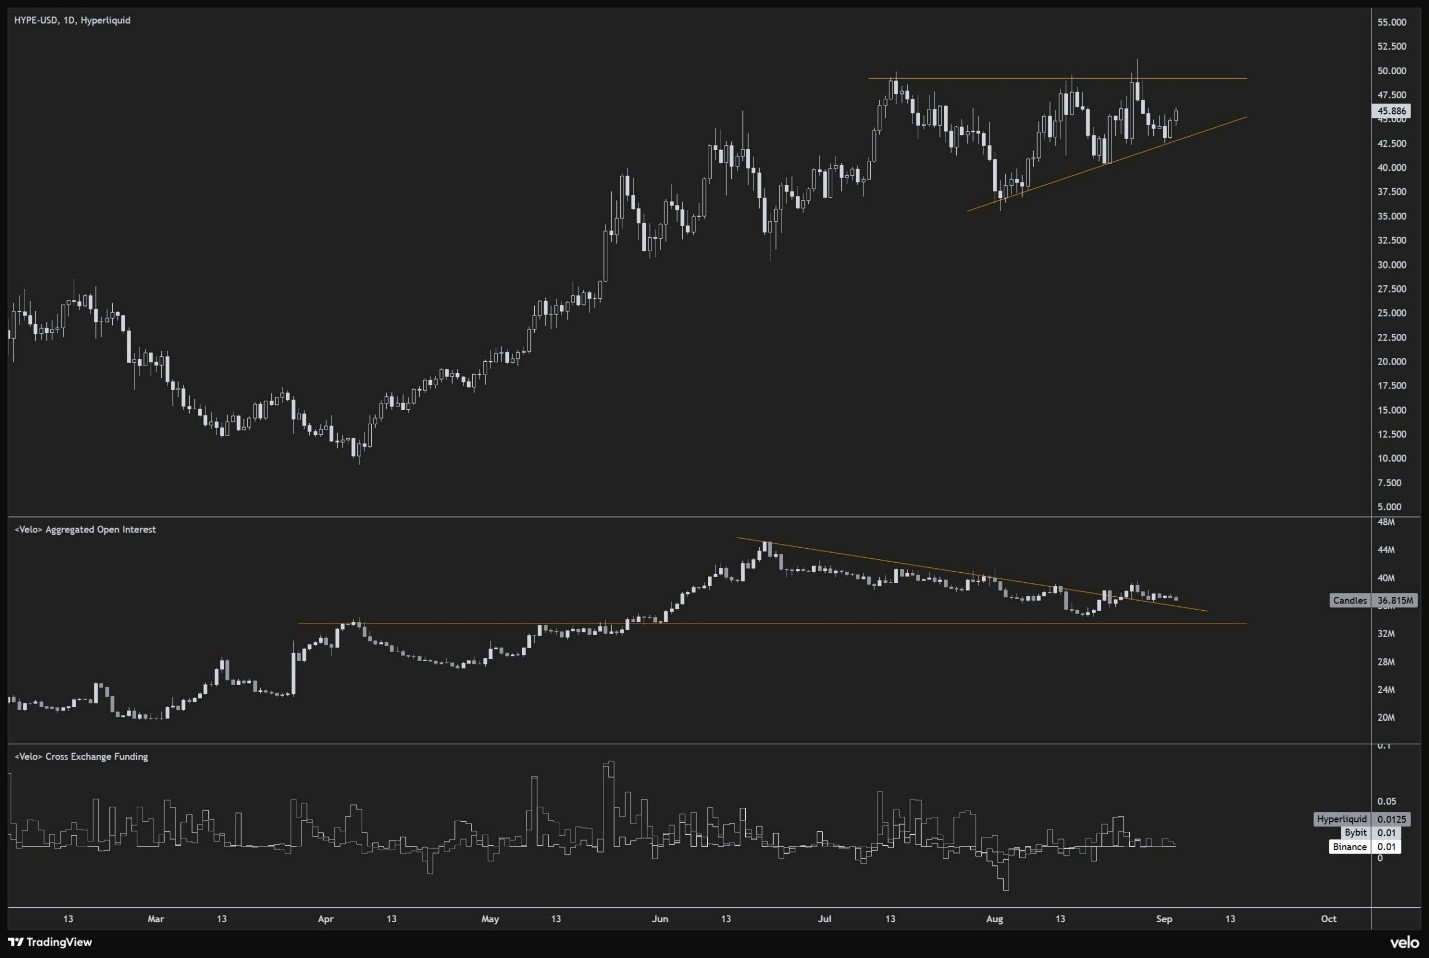The height and width of the screenshot is (958, 1429).
Task: Select the Aggregated Open Interest indicator title
Action: tap(85, 529)
